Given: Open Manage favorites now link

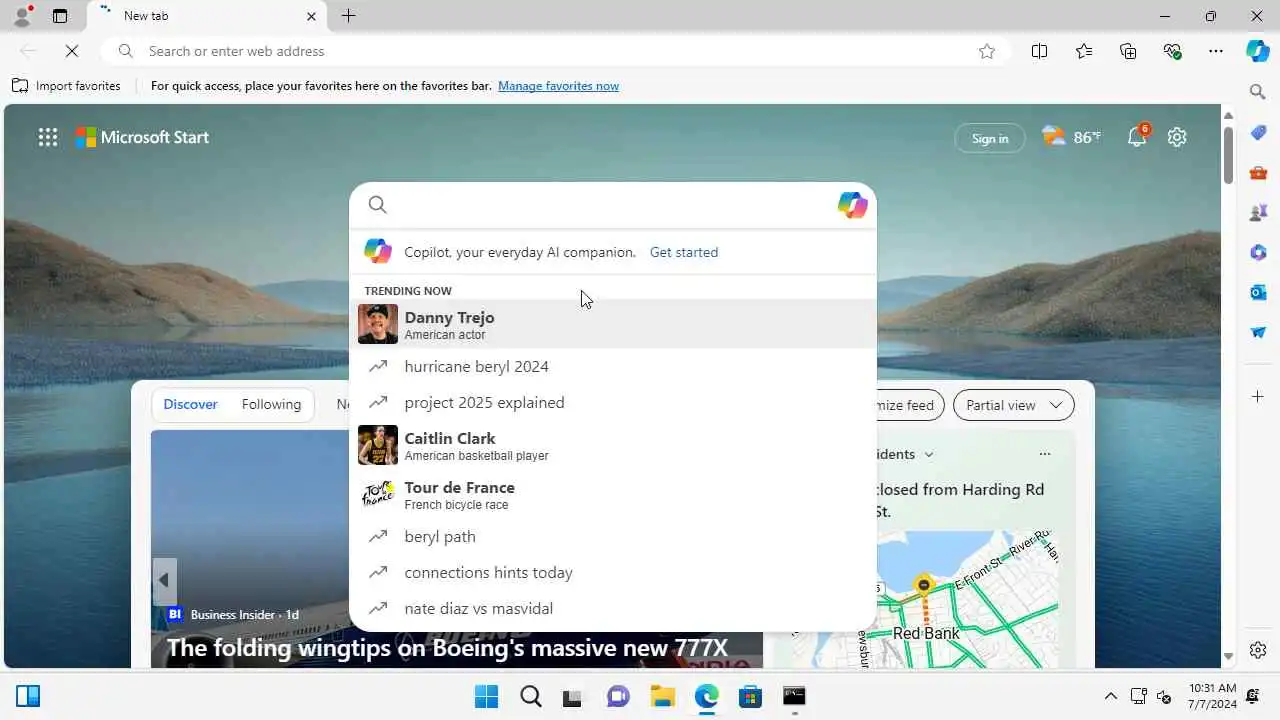Looking at the screenshot, I should pos(558,86).
